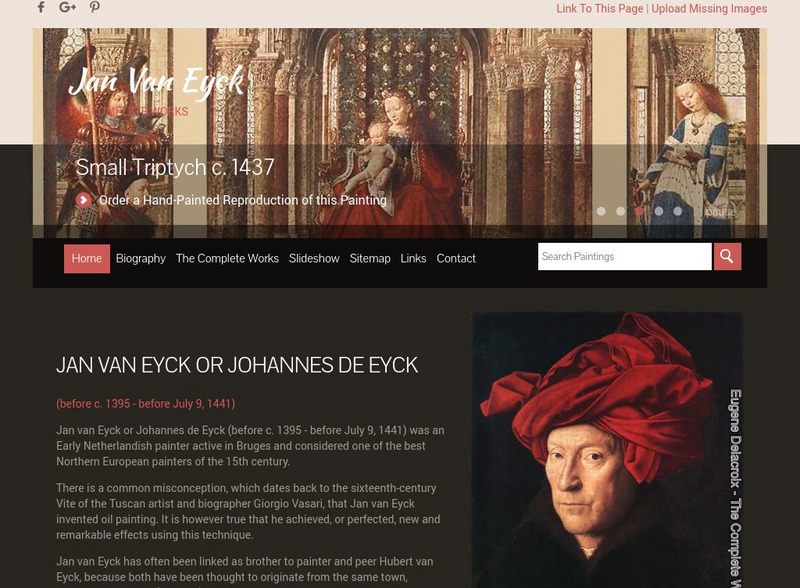Image resolution: width=800 pixels, height=588 pixels.
Task: Go to The Complete Works page
Action: coord(228,259)
